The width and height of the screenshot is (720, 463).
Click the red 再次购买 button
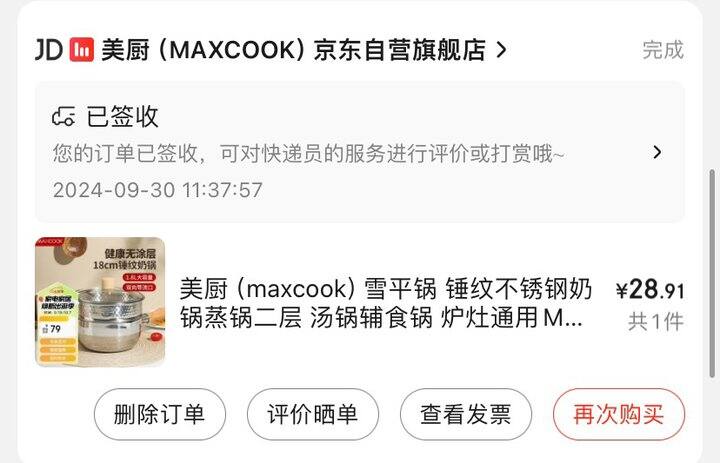pos(619,414)
